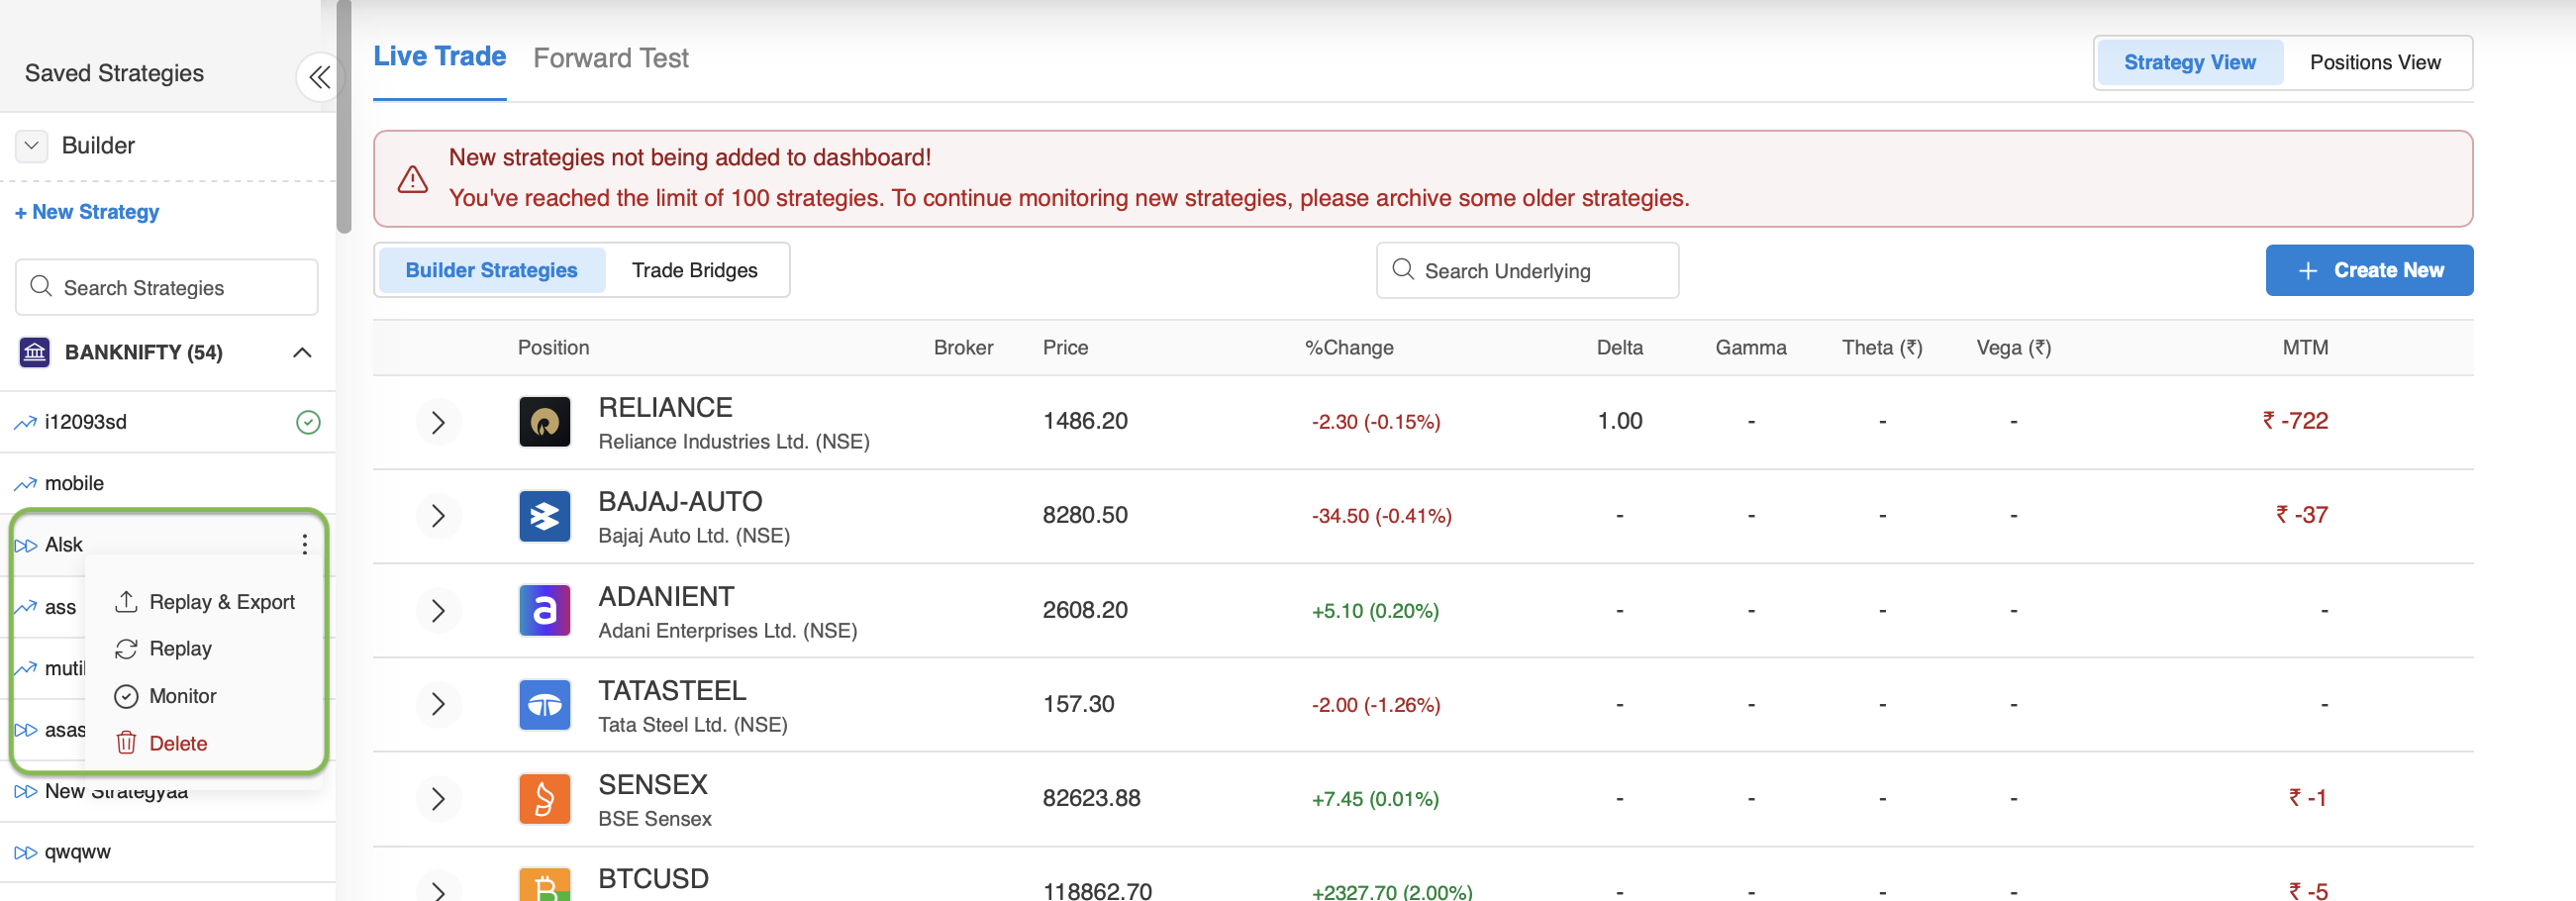This screenshot has height=901, width=2576.
Task: Expand the ADANIENT position row
Action: click(438, 610)
